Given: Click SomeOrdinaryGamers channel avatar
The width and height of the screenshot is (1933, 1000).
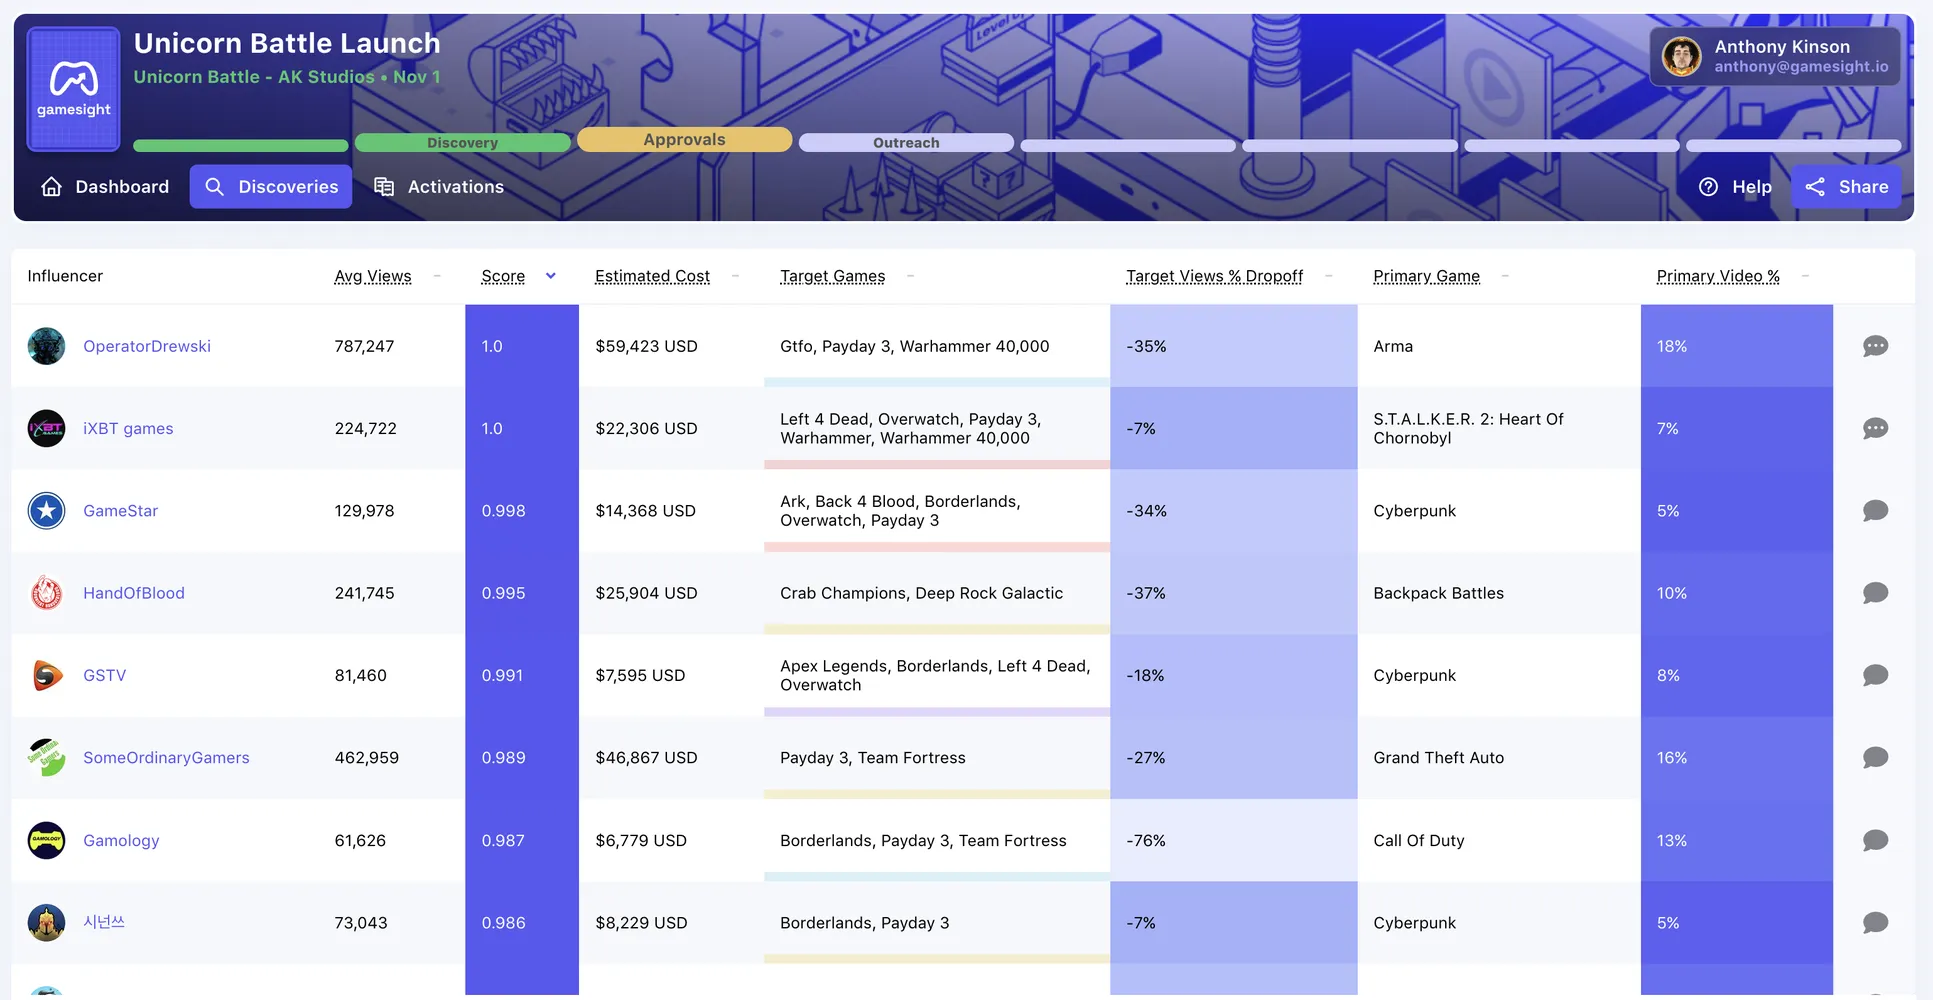Looking at the screenshot, I should click(x=46, y=758).
